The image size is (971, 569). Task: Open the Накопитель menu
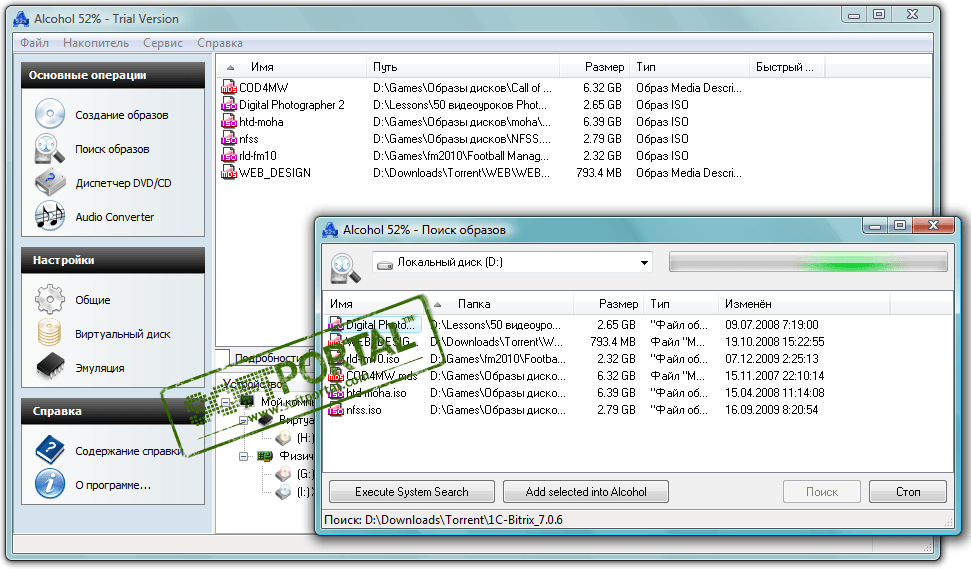(x=96, y=43)
